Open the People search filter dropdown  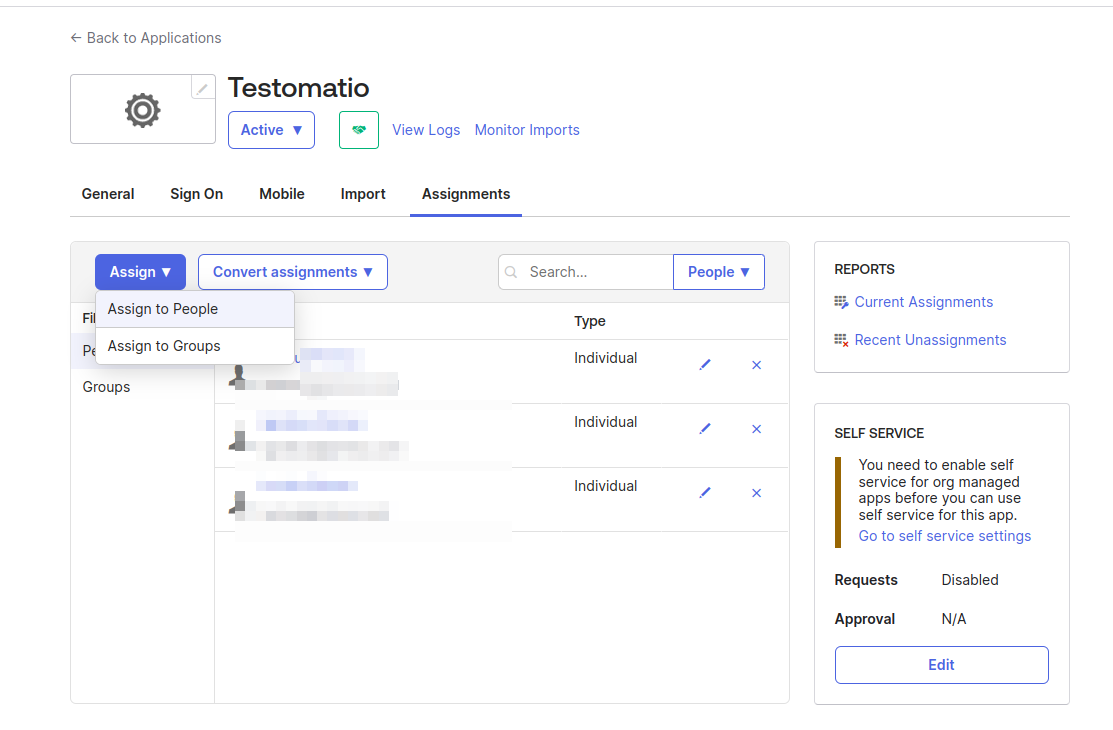click(718, 272)
